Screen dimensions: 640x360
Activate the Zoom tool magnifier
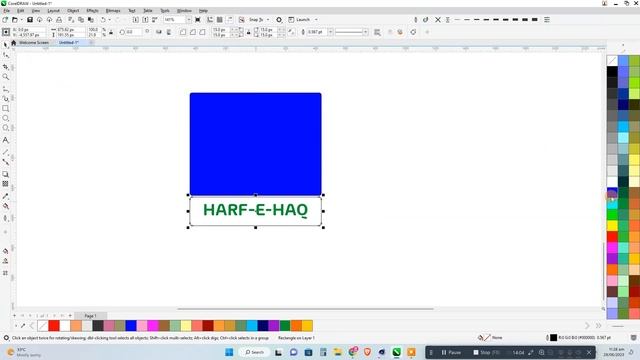point(6,77)
